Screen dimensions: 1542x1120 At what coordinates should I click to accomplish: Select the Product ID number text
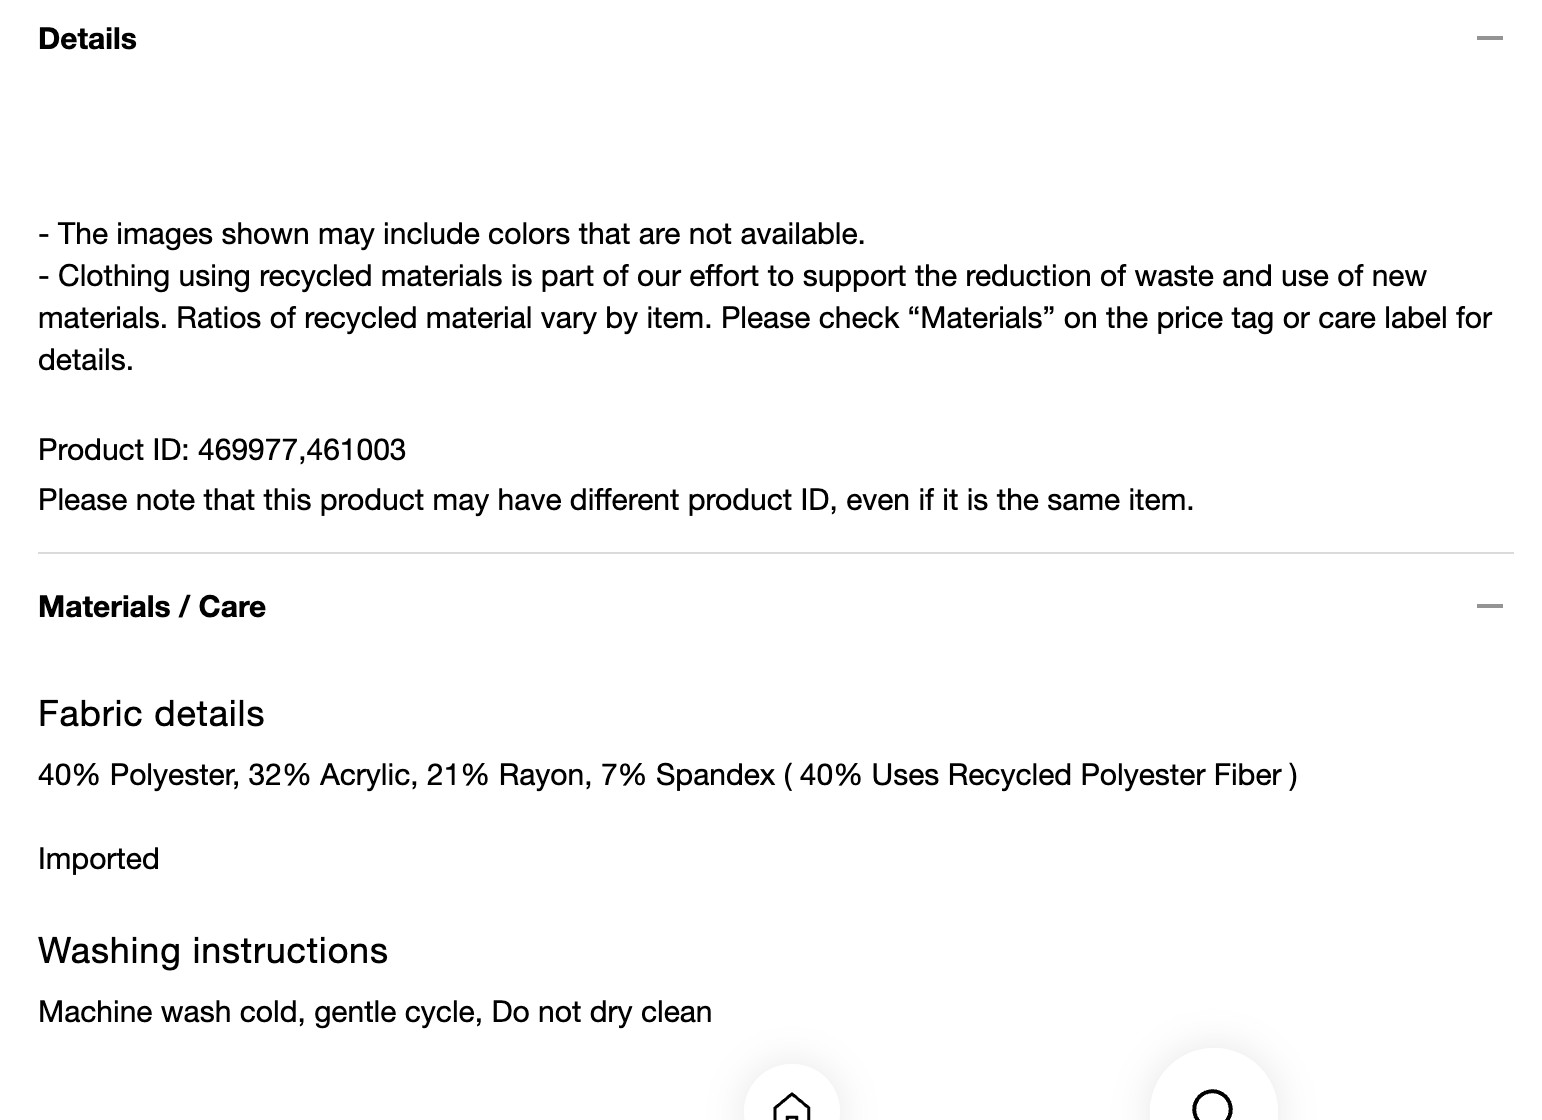[x=302, y=450]
